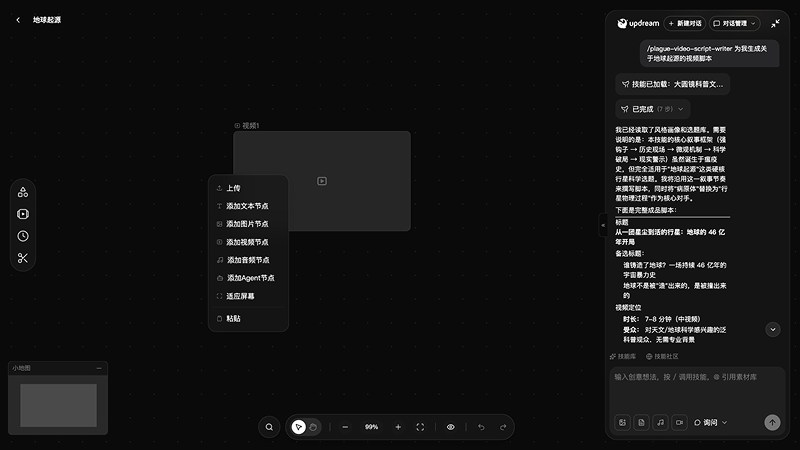800x450 pixels.
Task: Collapse the 小地图 minimap panel
Action: [x=99, y=368]
